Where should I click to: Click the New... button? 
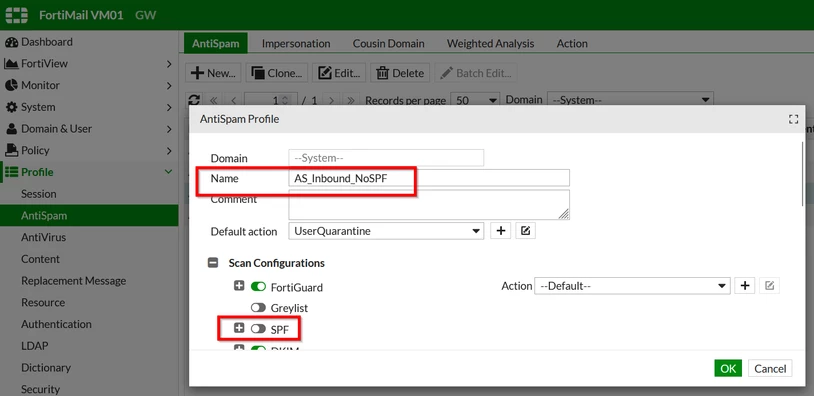(x=213, y=73)
